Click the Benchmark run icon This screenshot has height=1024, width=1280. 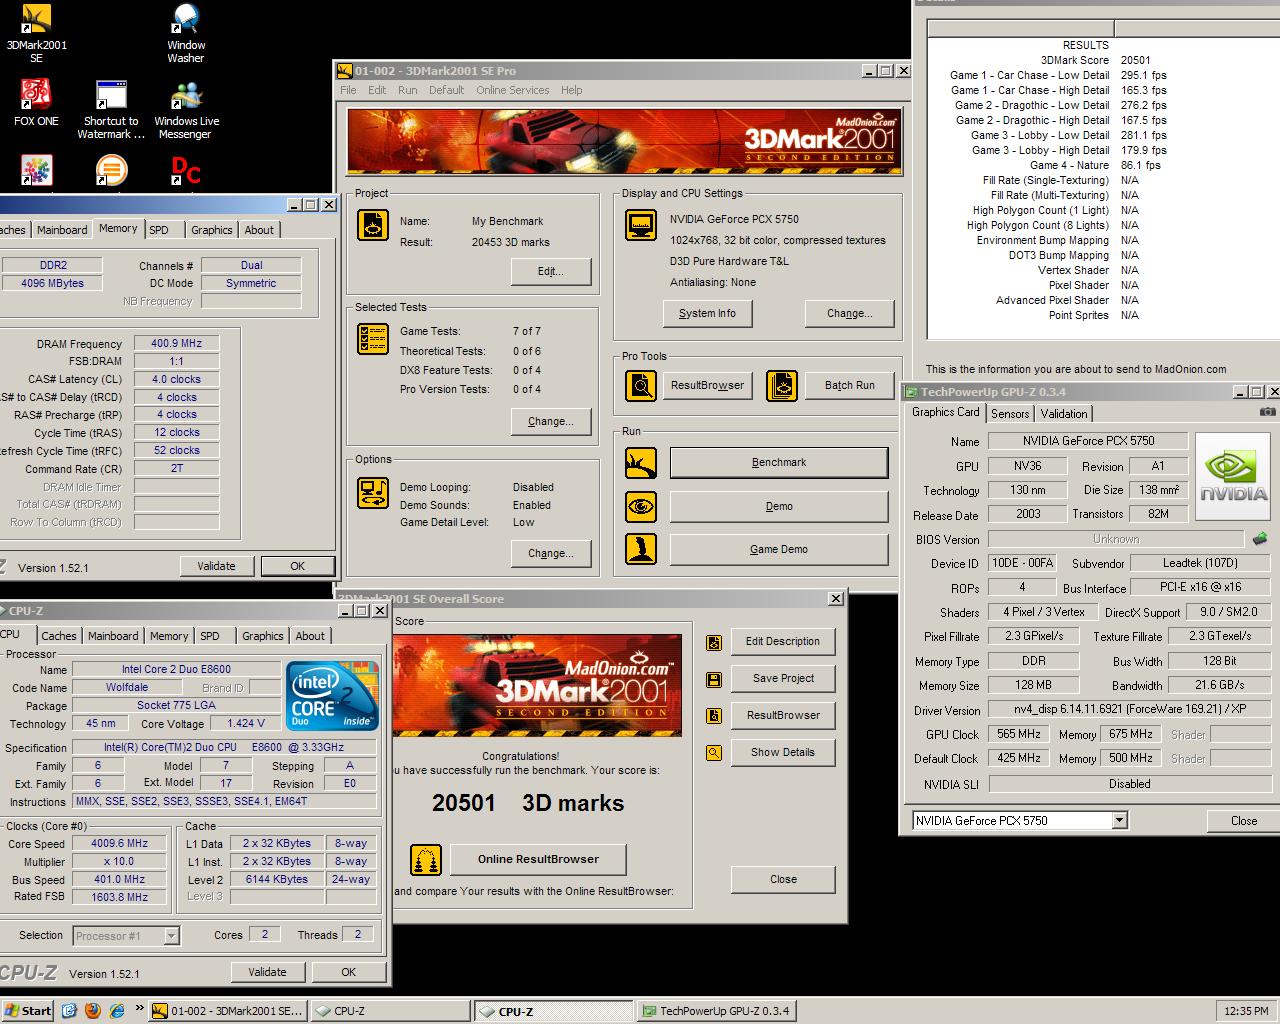click(x=640, y=463)
